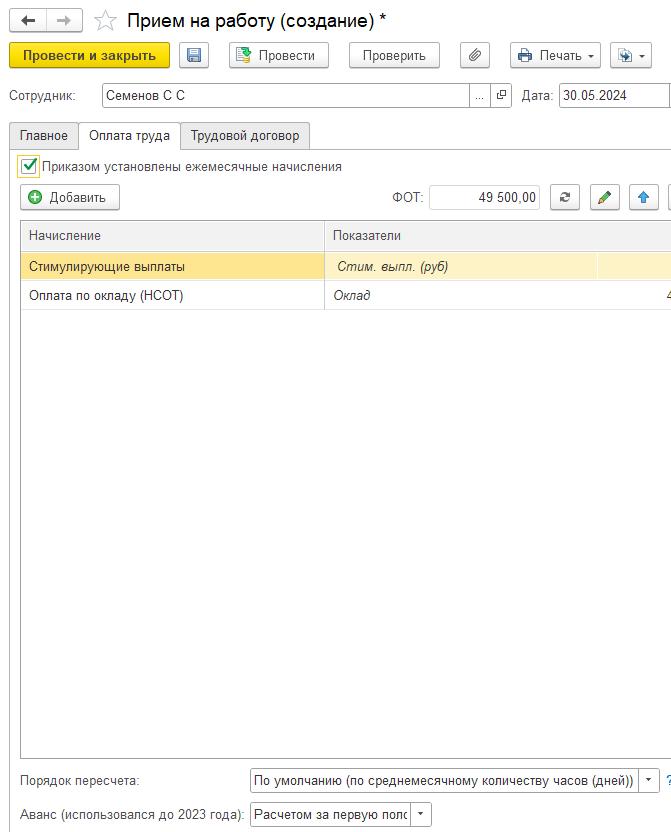Uncheck monthly accruals set by order

[x=29, y=167]
